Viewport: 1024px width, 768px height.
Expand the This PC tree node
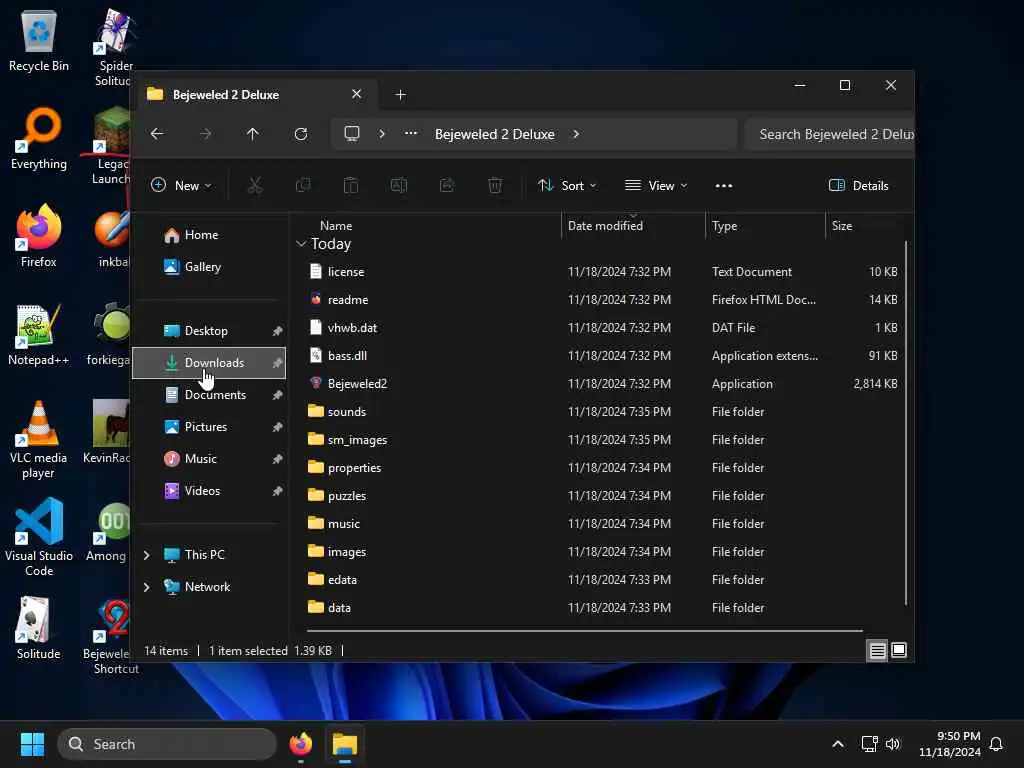click(x=147, y=555)
